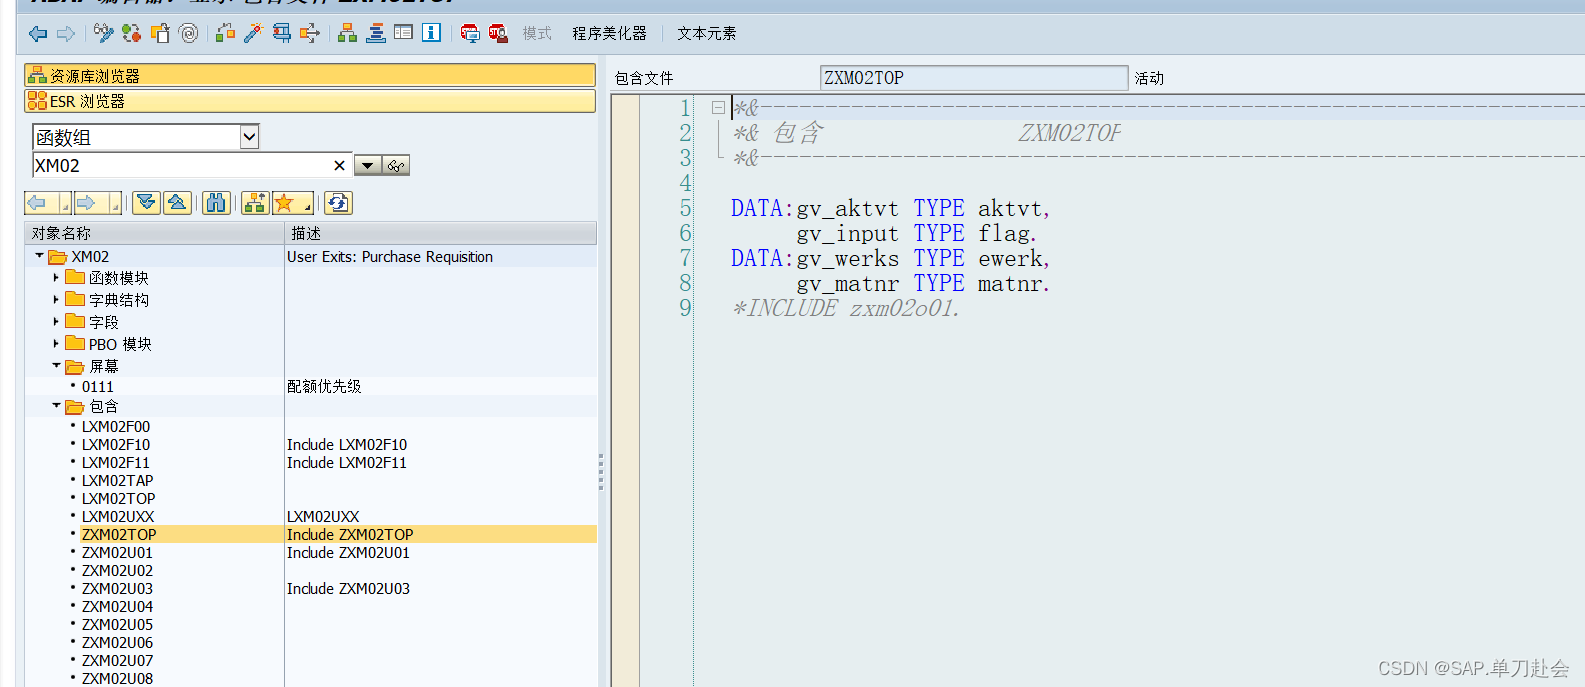1585x687 pixels.
Task: Expand the 字典结构 folder
Action: pos(56,299)
